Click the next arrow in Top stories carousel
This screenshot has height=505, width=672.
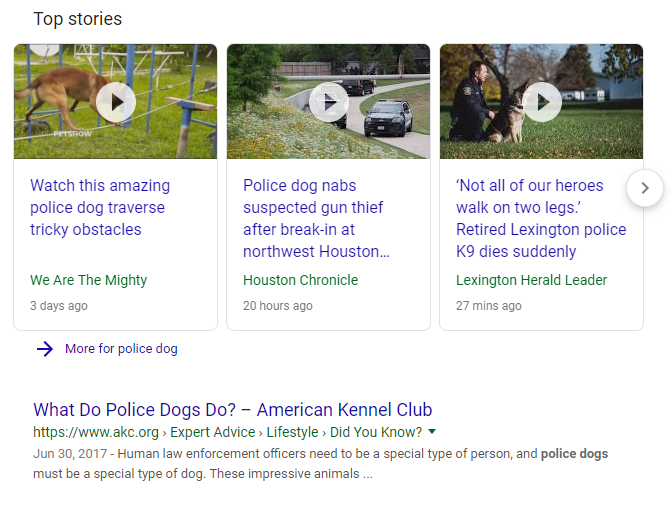[x=645, y=188]
